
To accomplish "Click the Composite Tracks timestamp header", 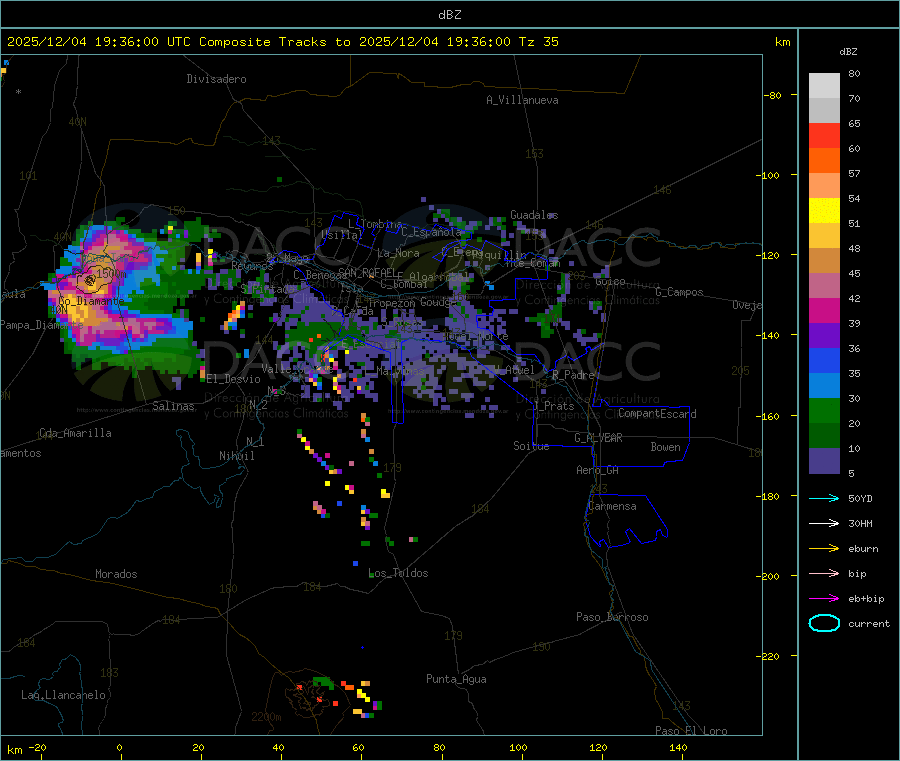I will tap(282, 42).
